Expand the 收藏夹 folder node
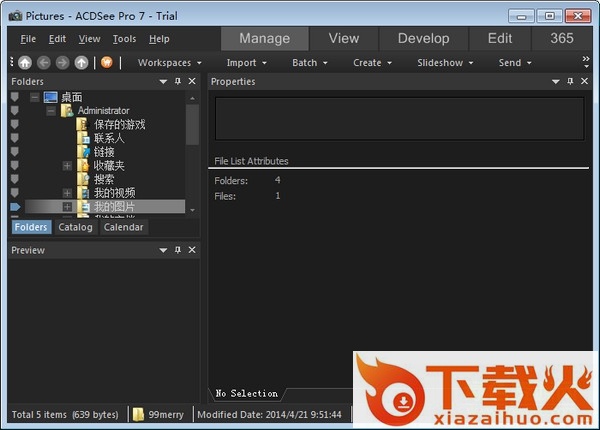Viewport: 600px width, 430px height. click(67, 166)
